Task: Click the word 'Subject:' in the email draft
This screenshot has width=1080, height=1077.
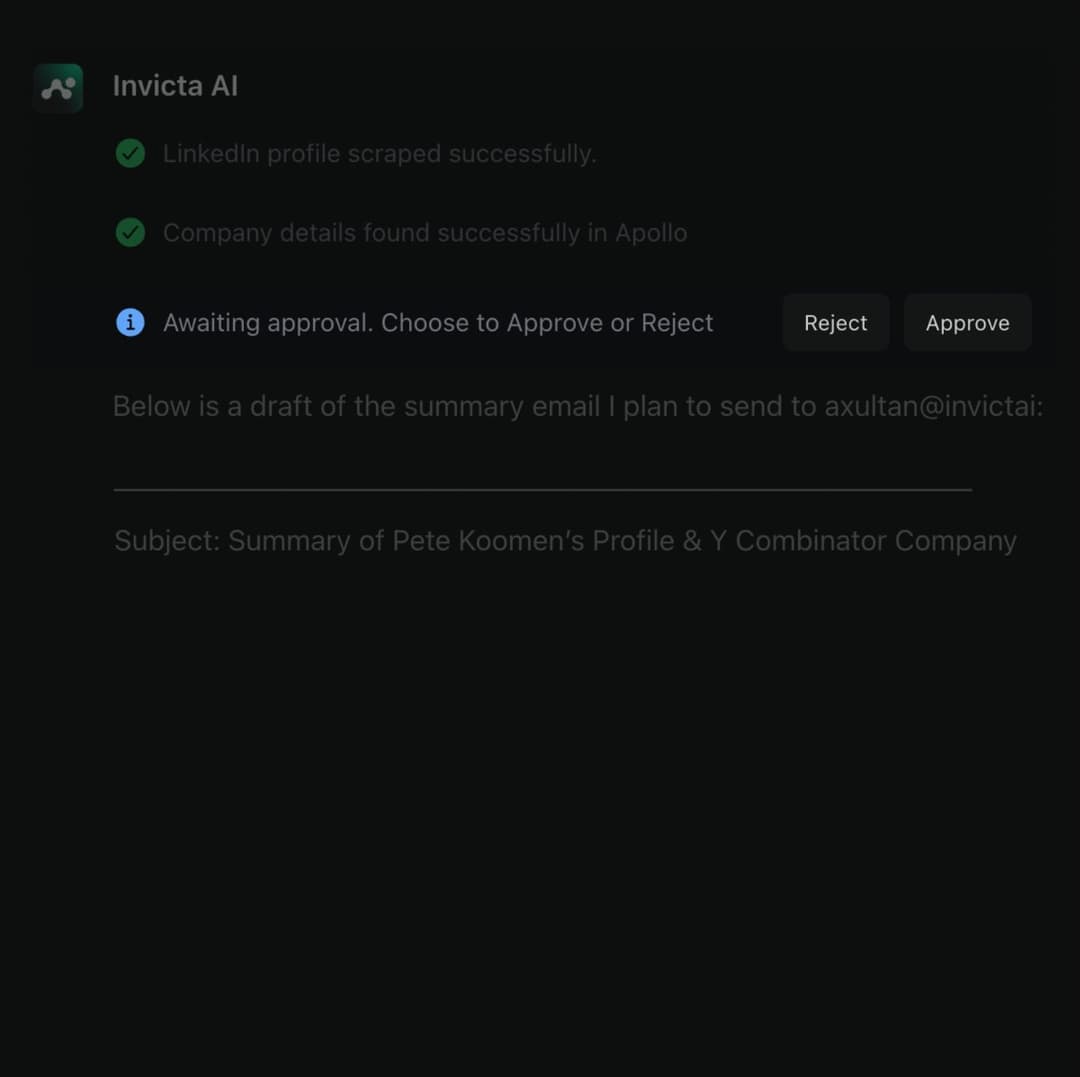Action: click(x=167, y=541)
